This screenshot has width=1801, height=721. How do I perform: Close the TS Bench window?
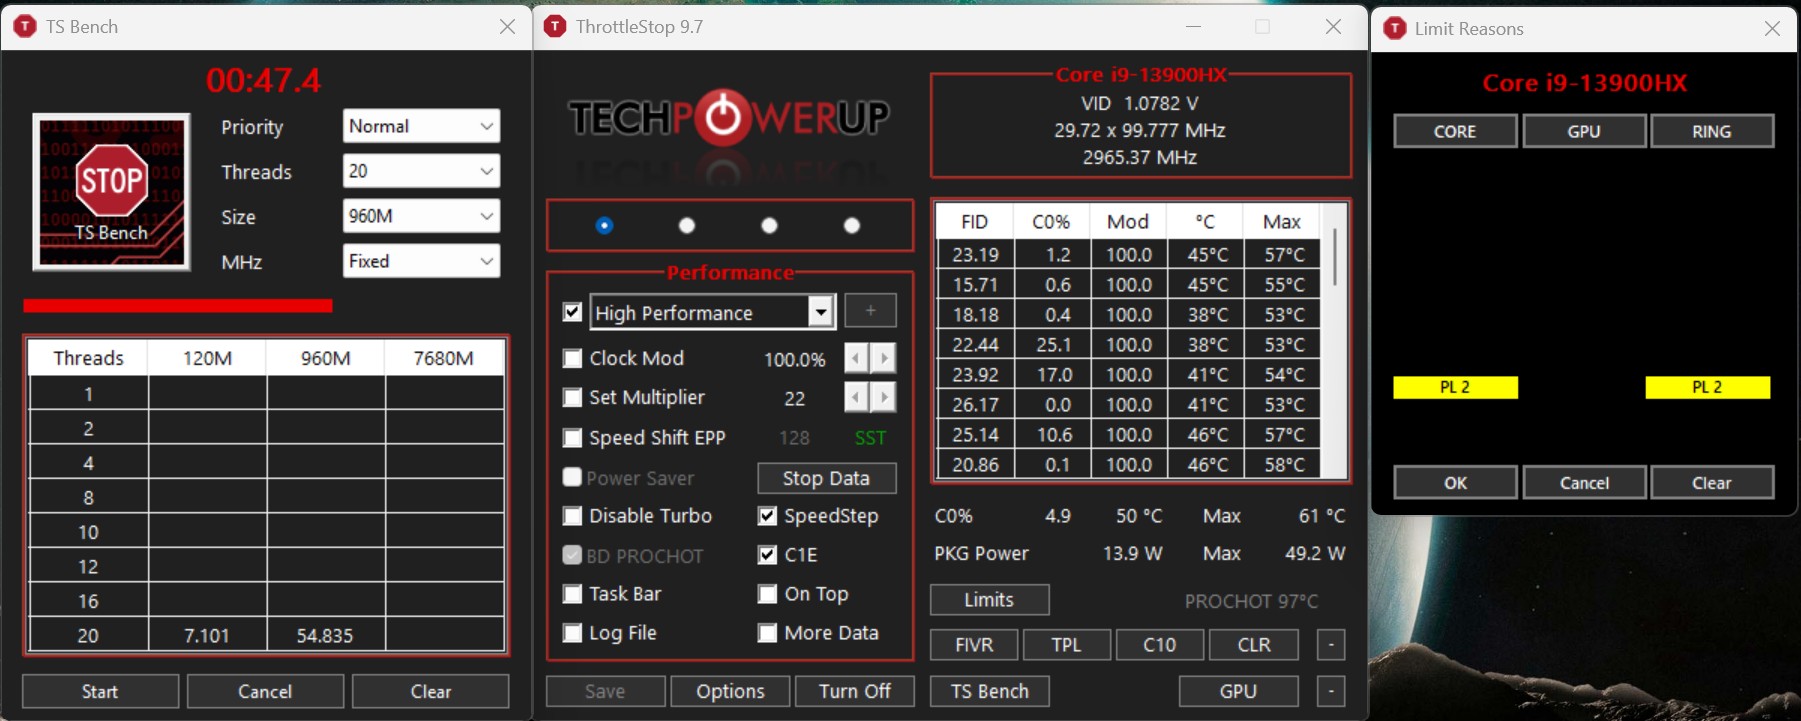point(507,27)
